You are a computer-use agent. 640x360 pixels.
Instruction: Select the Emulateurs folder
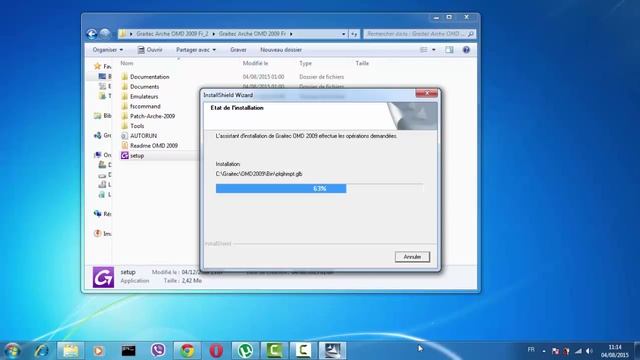[144, 96]
